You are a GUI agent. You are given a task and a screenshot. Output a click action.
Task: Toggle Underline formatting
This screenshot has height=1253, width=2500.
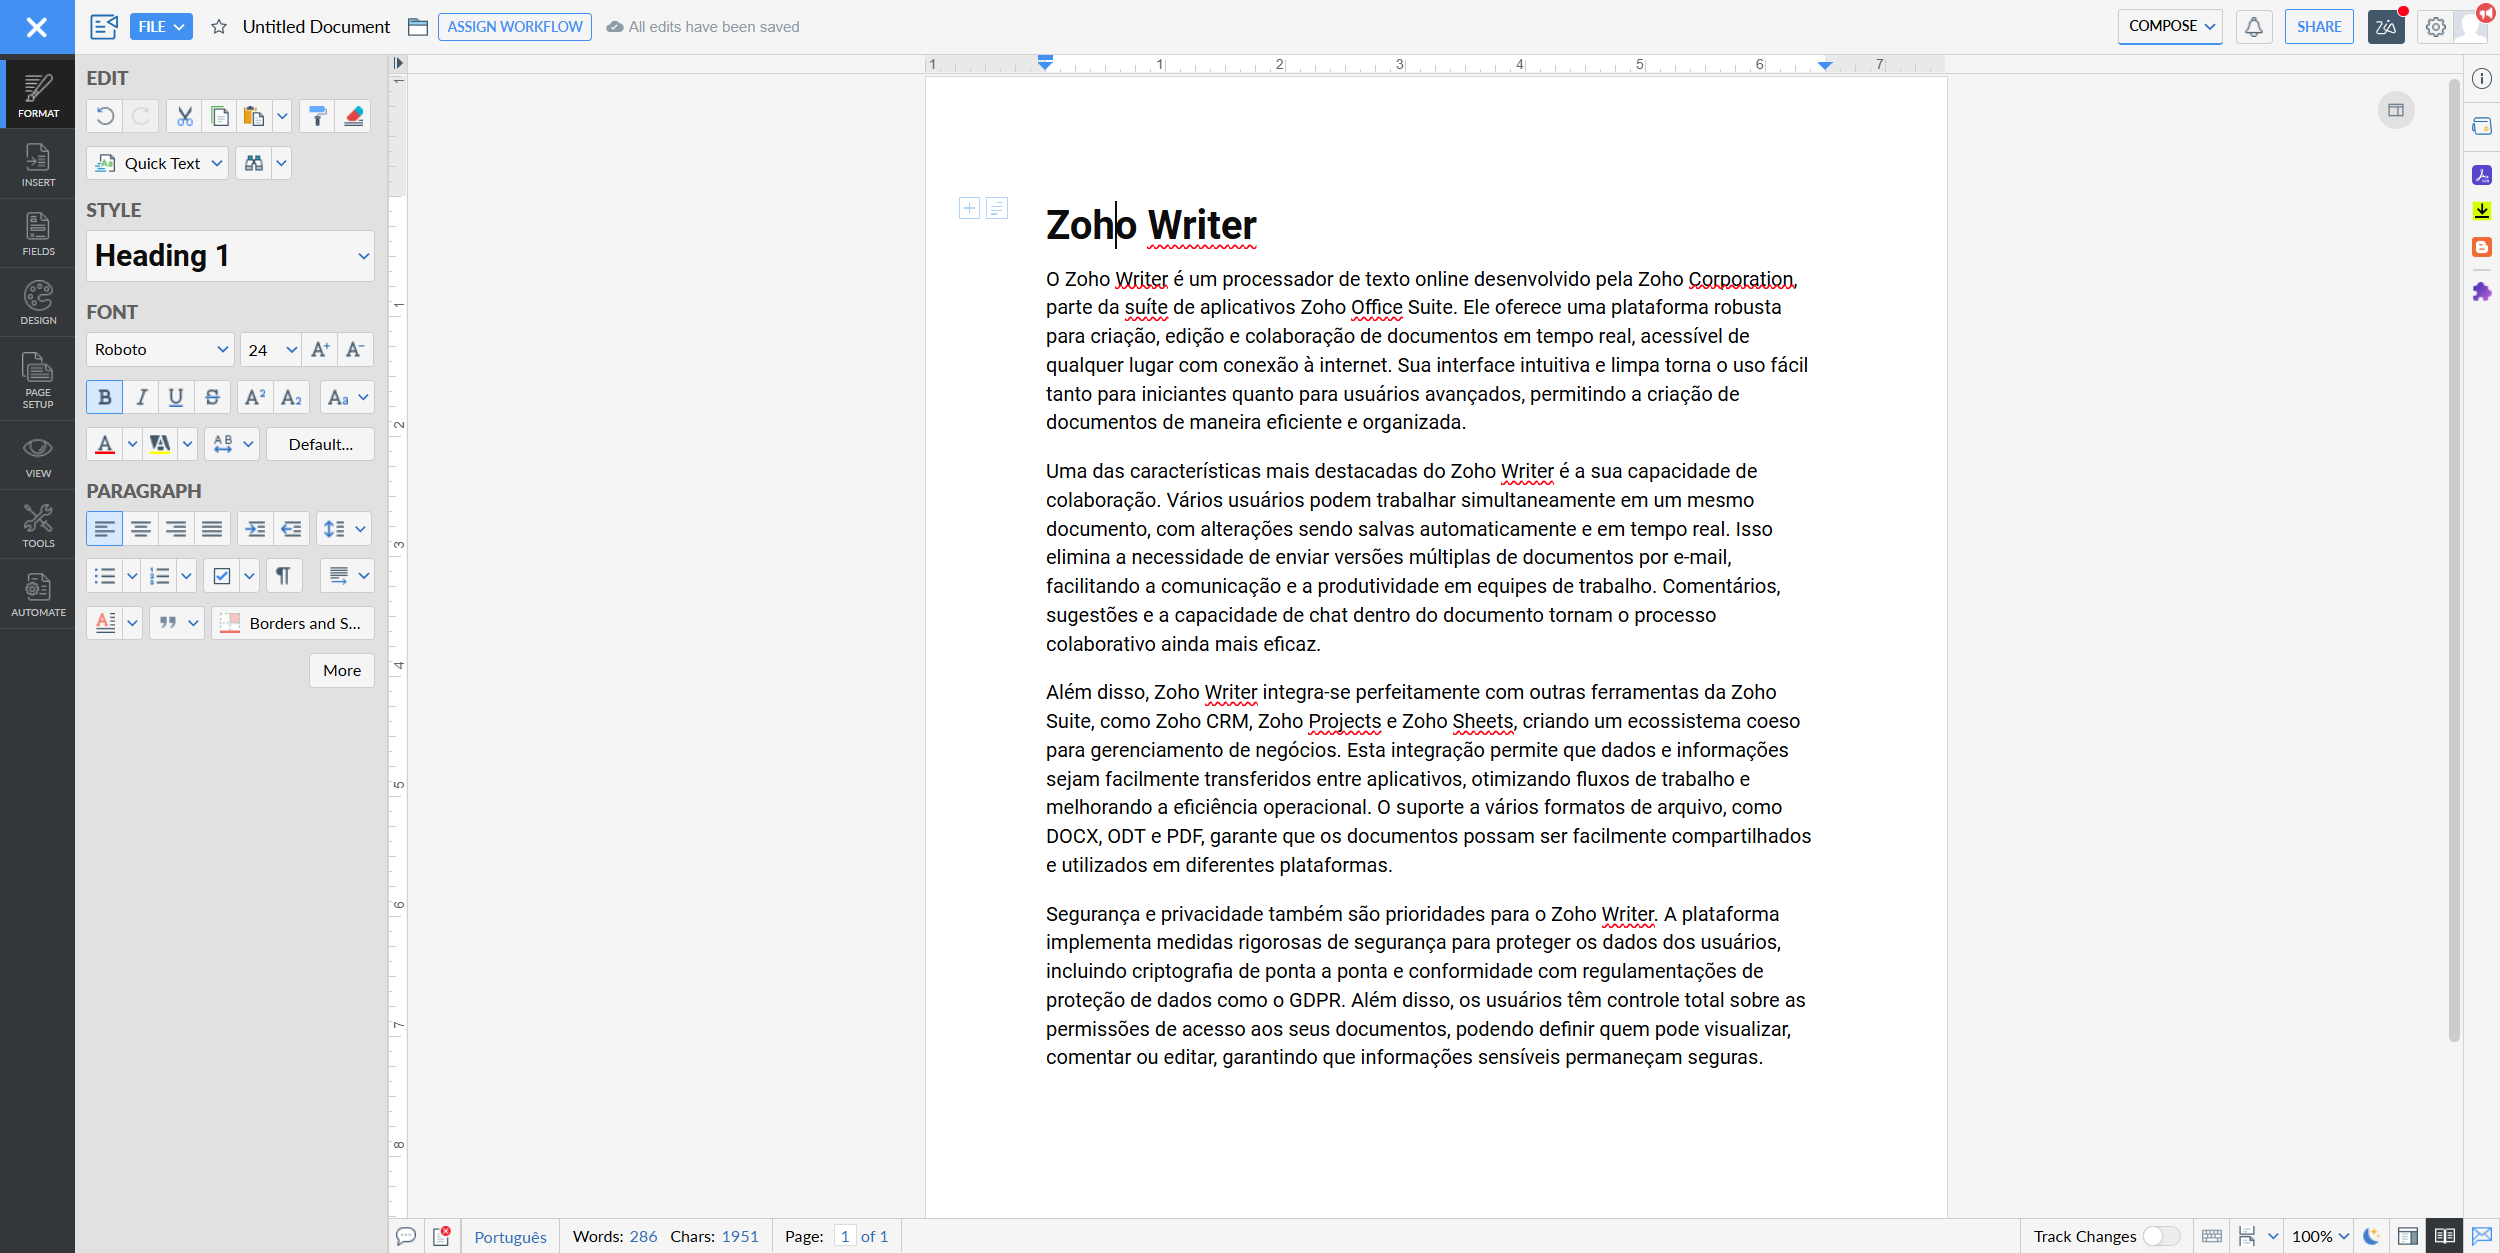(176, 397)
